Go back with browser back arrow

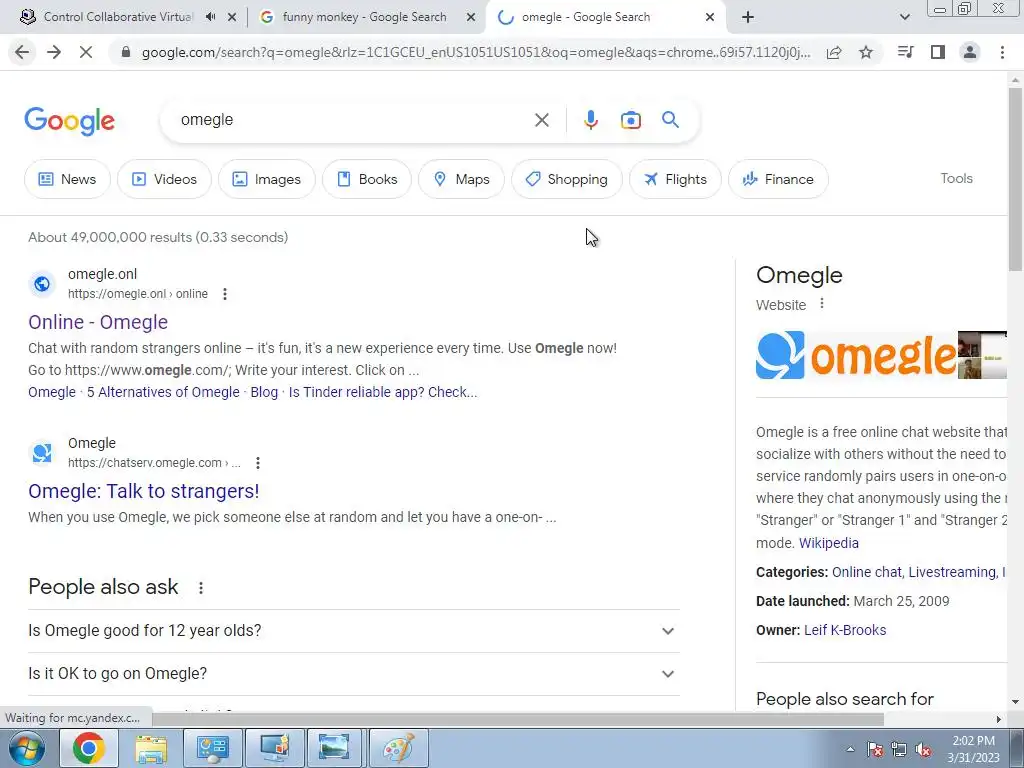coord(22,52)
